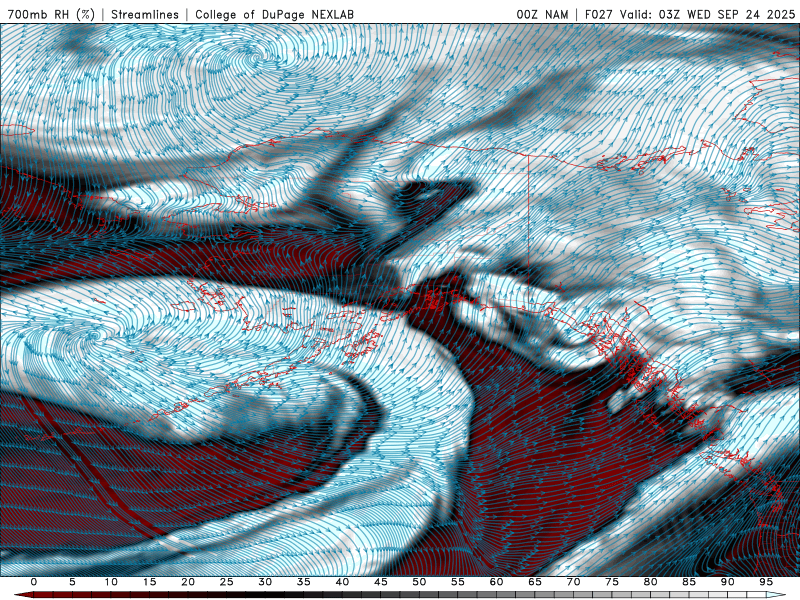Screen dimensions: 800x600
Task: Click the "F027" forecast hour text
Action: pyautogui.click(x=598, y=14)
